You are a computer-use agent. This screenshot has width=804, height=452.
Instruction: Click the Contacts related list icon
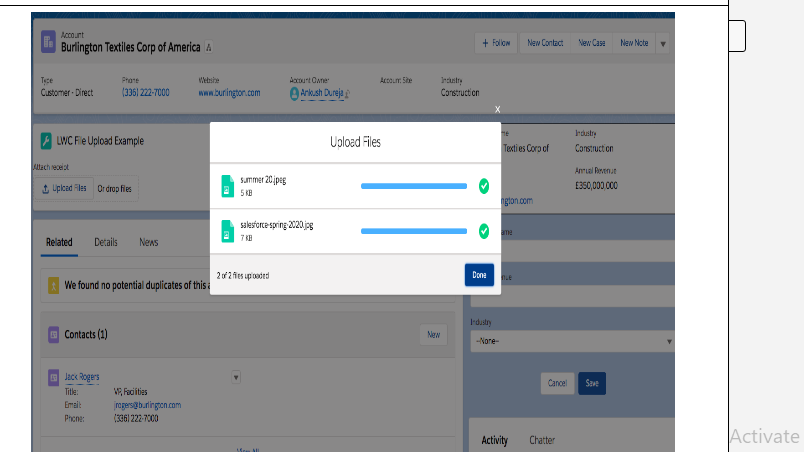tap(54, 334)
